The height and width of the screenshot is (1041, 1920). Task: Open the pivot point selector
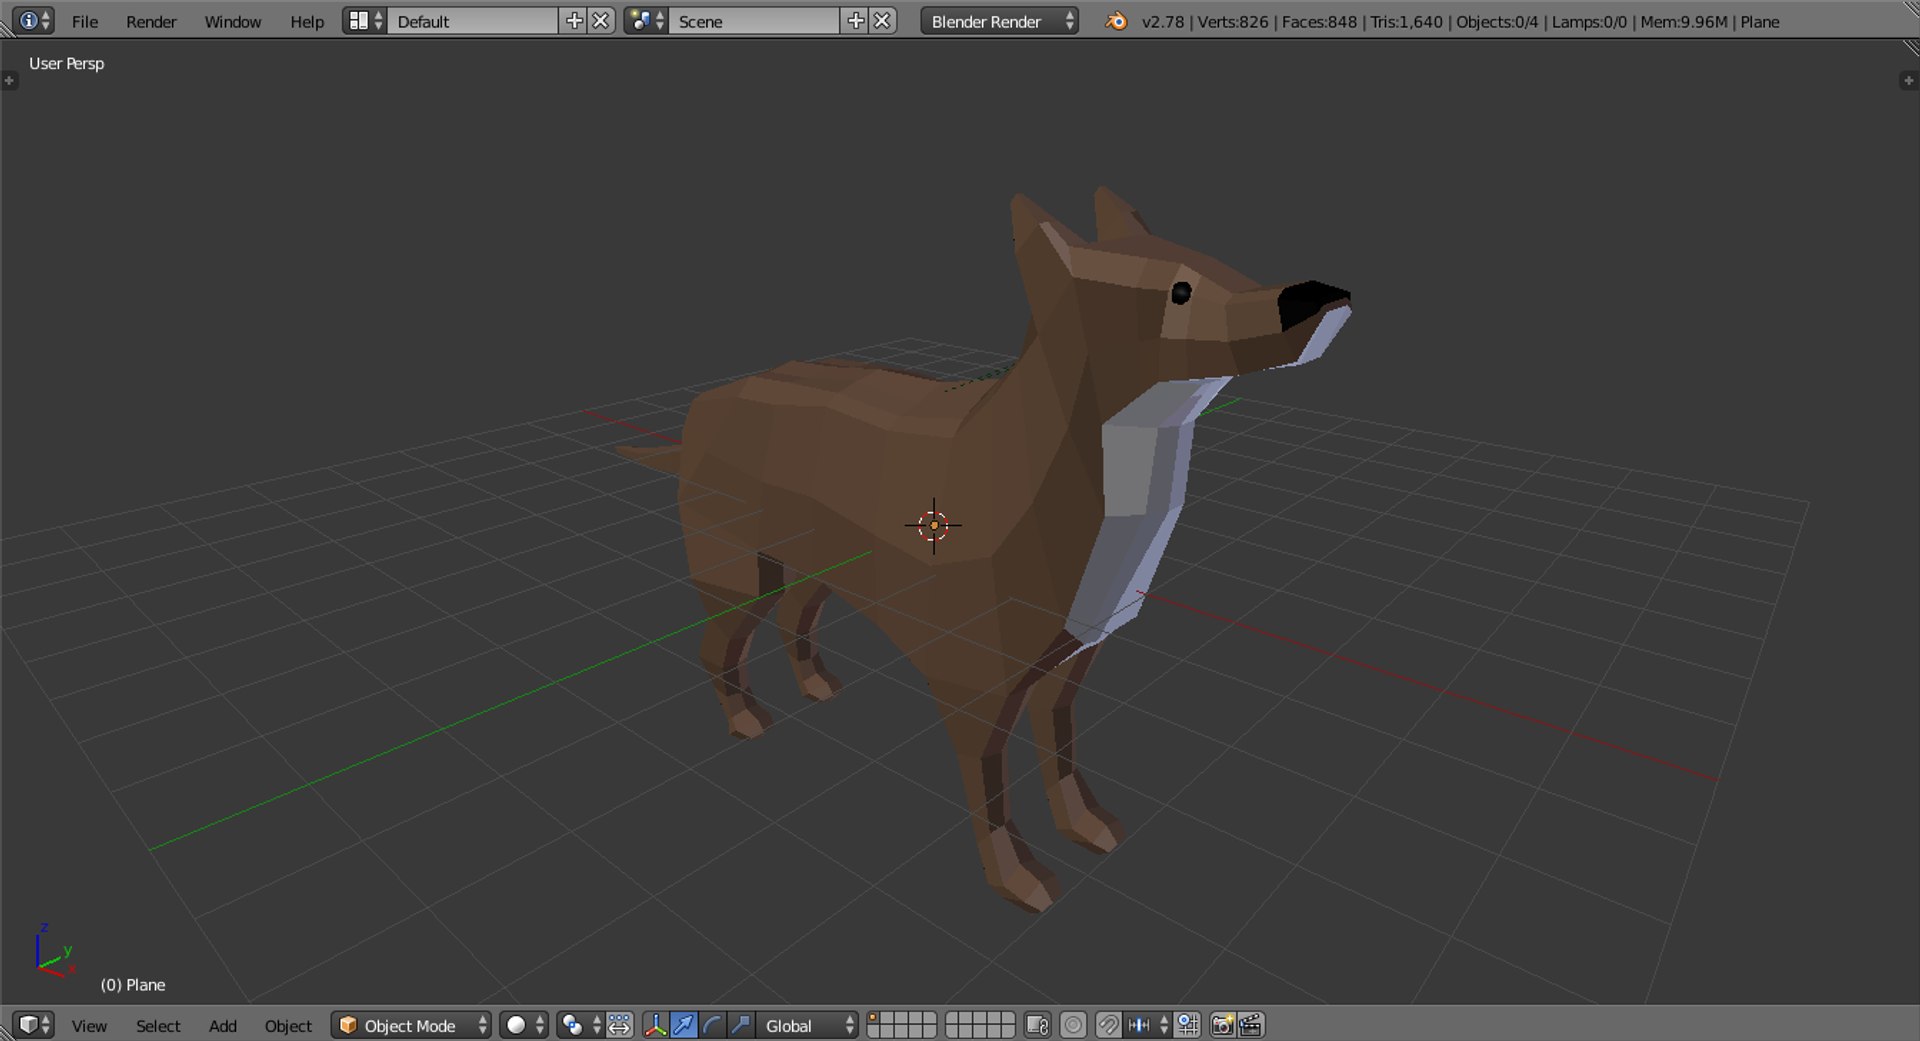click(x=580, y=1025)
